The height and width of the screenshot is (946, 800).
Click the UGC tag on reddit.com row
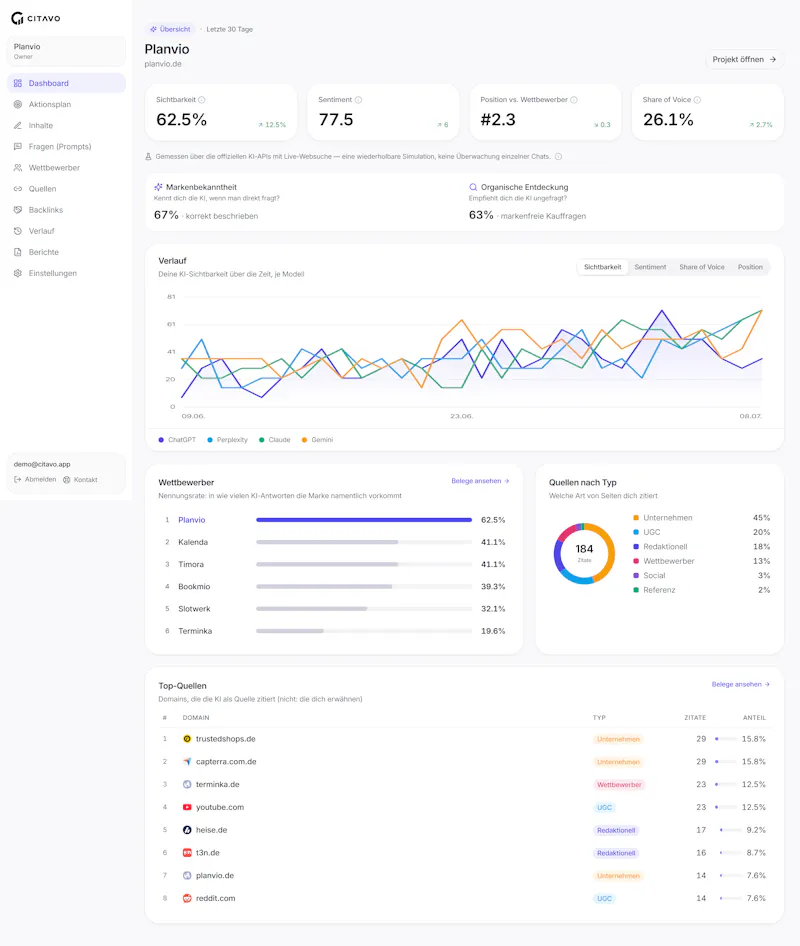[x=604, y=898]
